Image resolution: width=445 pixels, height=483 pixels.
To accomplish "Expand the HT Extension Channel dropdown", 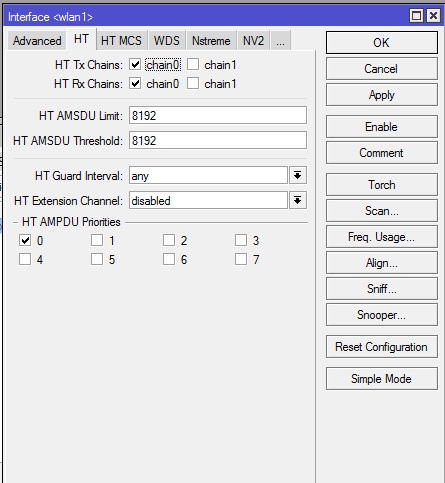I will click(x=298, y=200).
